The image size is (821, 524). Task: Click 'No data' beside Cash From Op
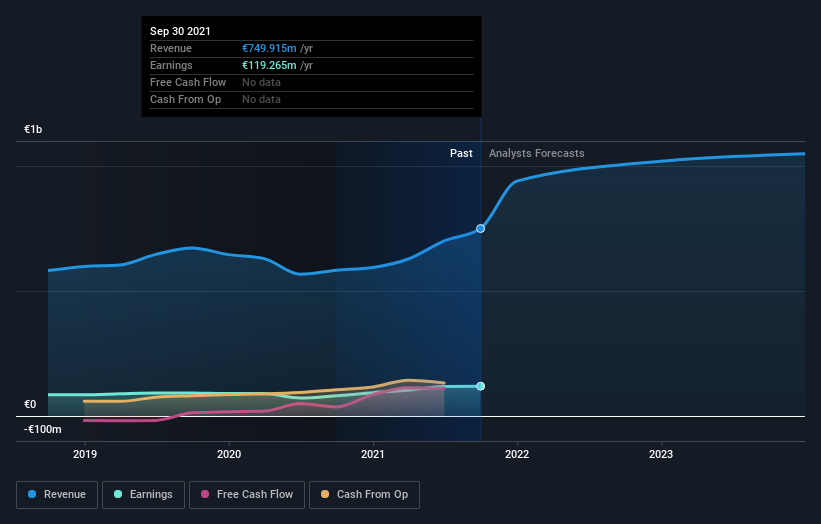[x=261, y=99]
